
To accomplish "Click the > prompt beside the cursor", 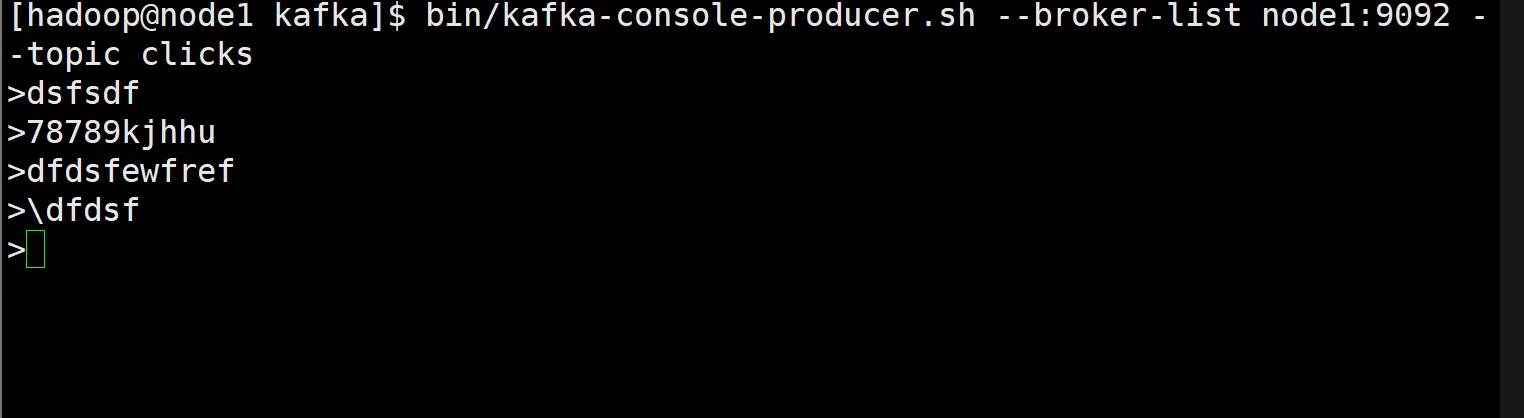I will 16,250.
